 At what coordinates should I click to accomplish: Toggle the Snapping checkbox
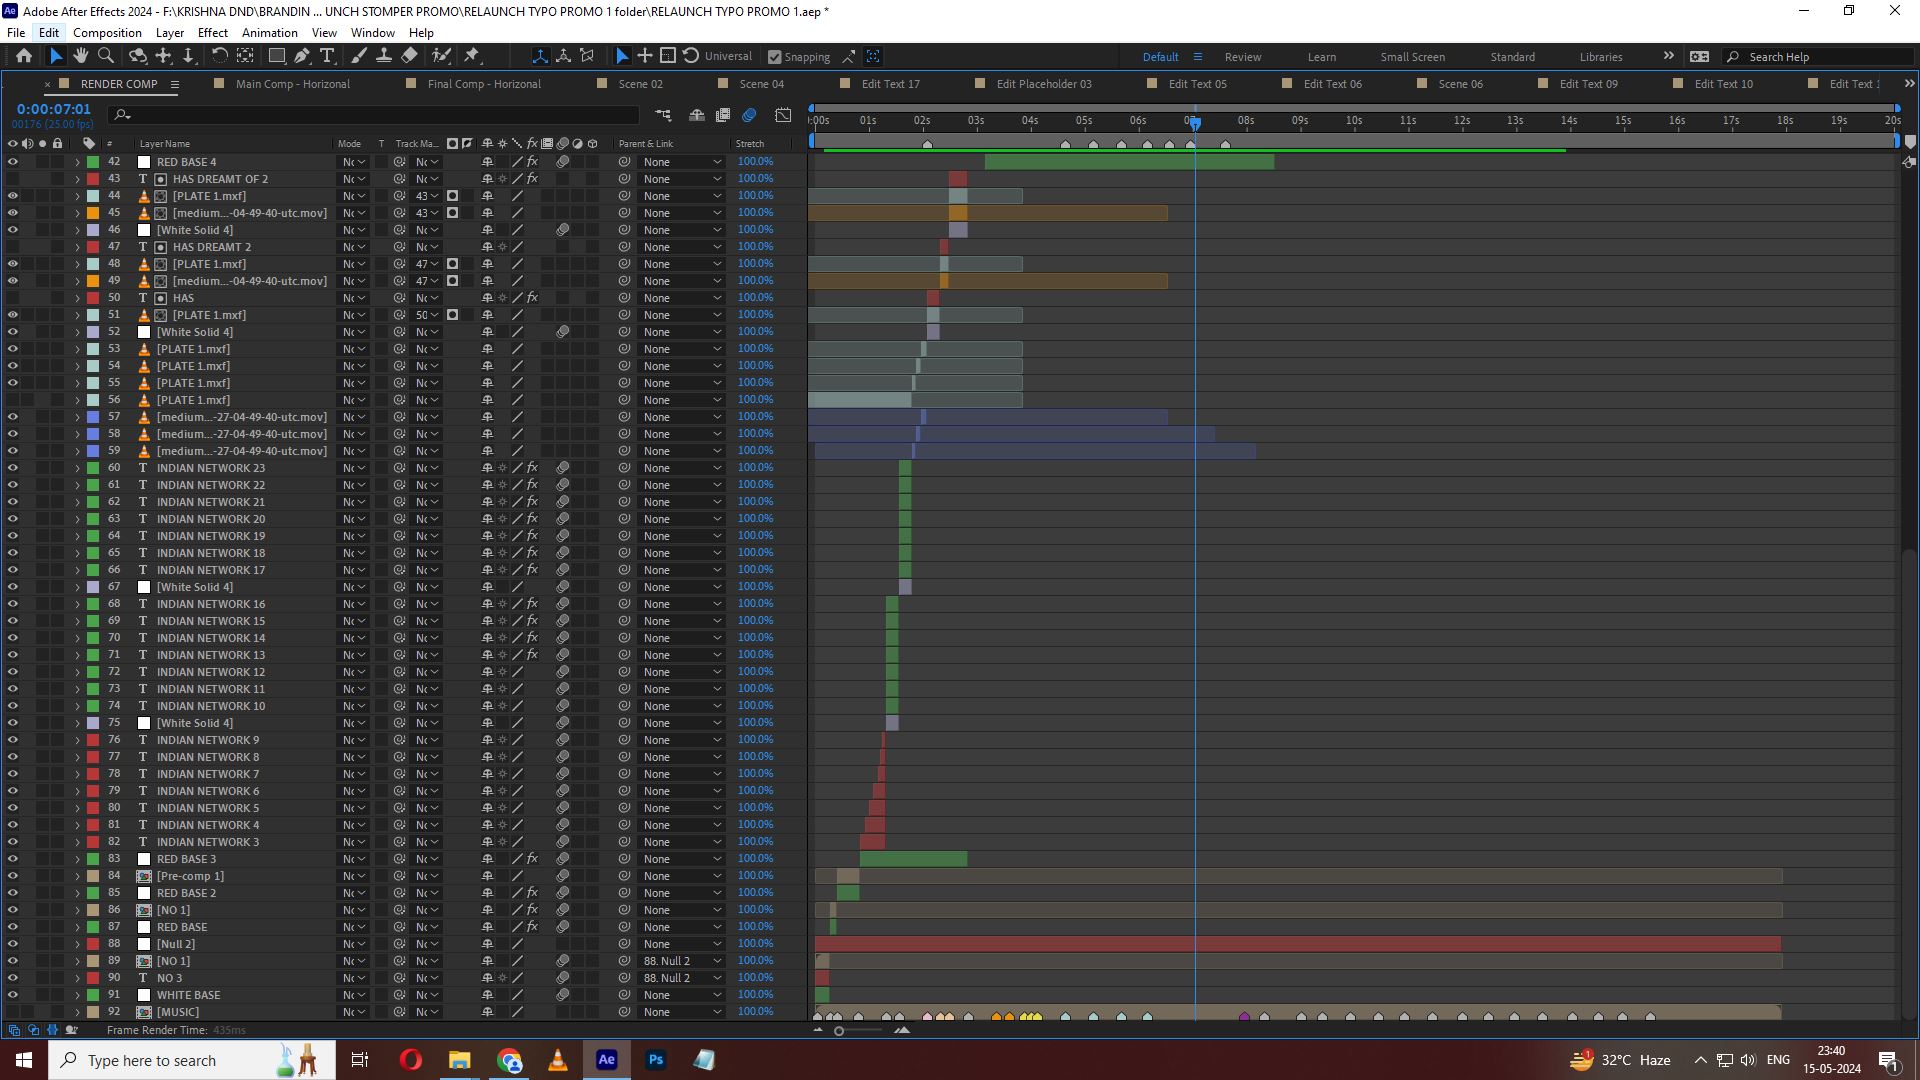coord(775,57)
